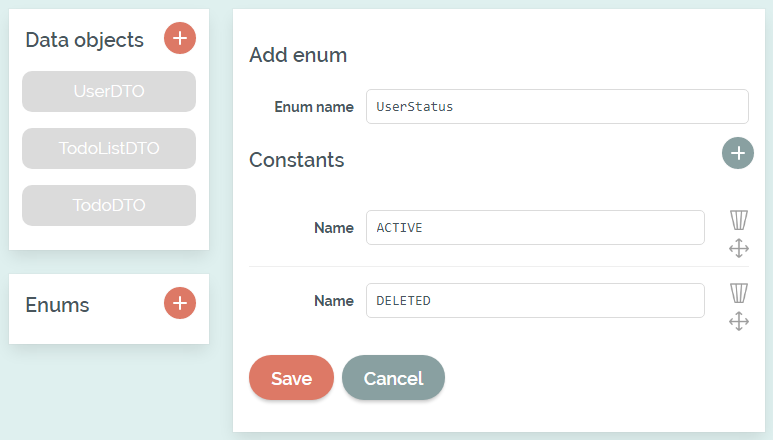The height and width of the screenshot is (440, 773).
Task: Add a new enum from Enums panel
Action: [x=180, y=303]
